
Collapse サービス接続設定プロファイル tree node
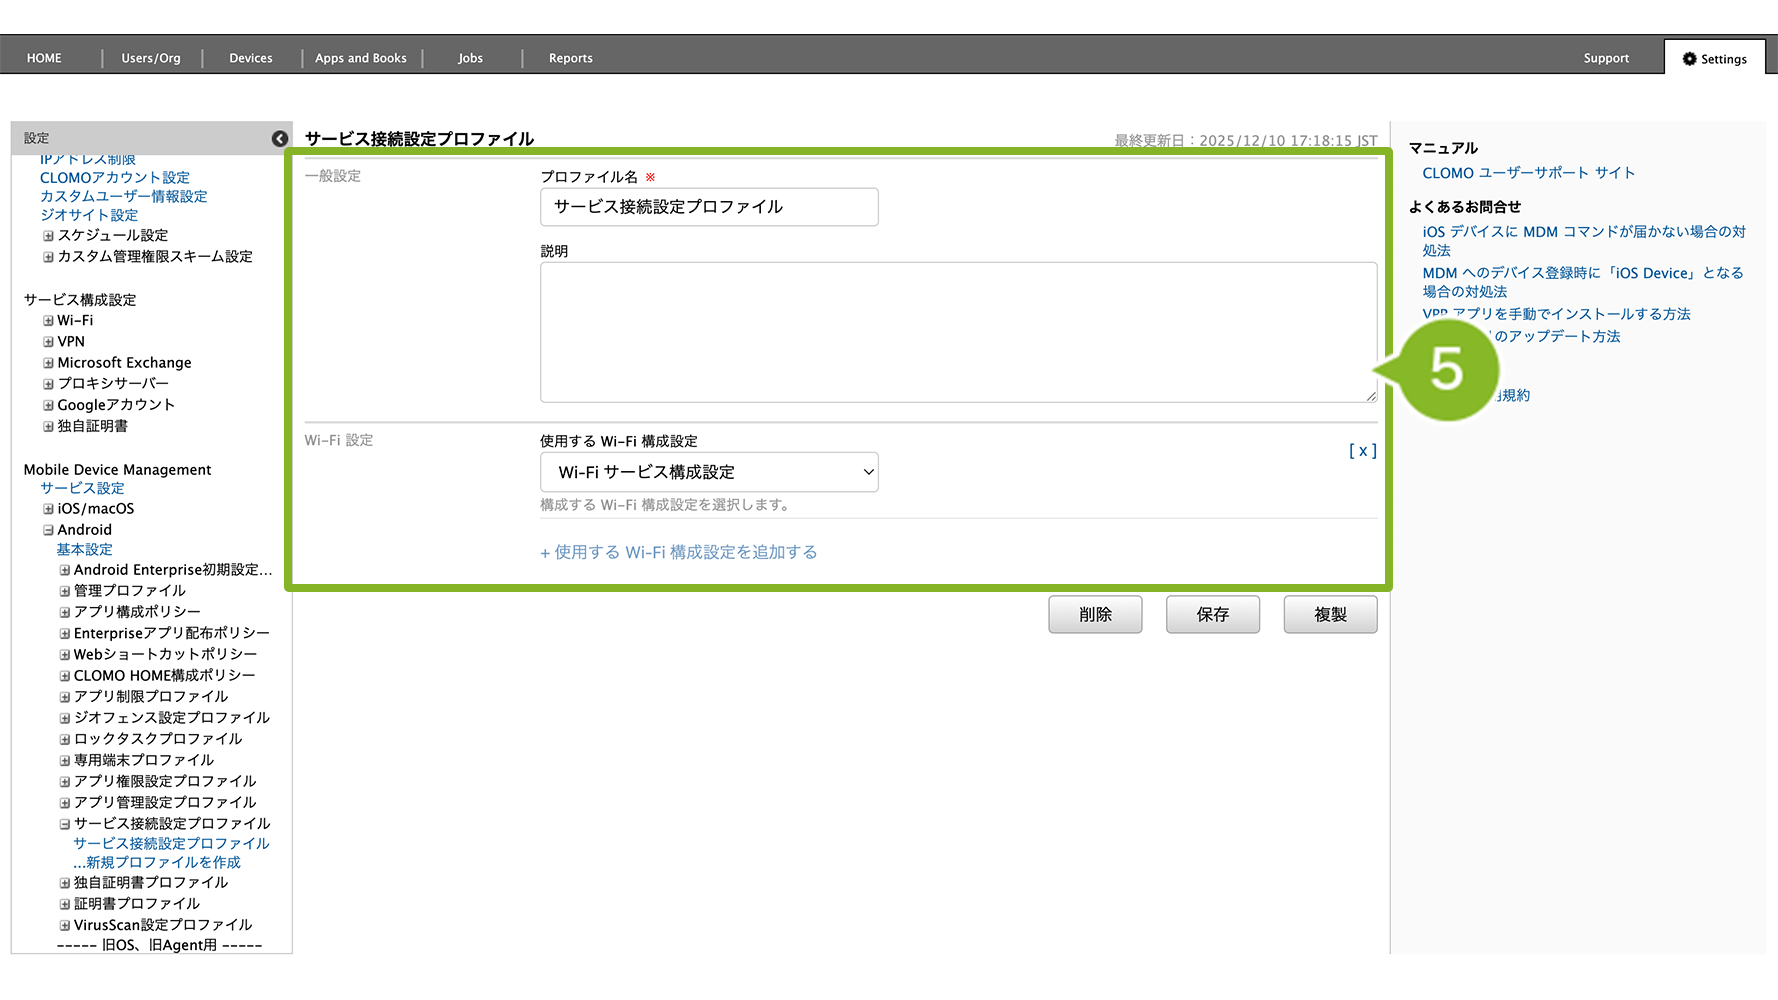pyautogui.click(x=65, y=824)
